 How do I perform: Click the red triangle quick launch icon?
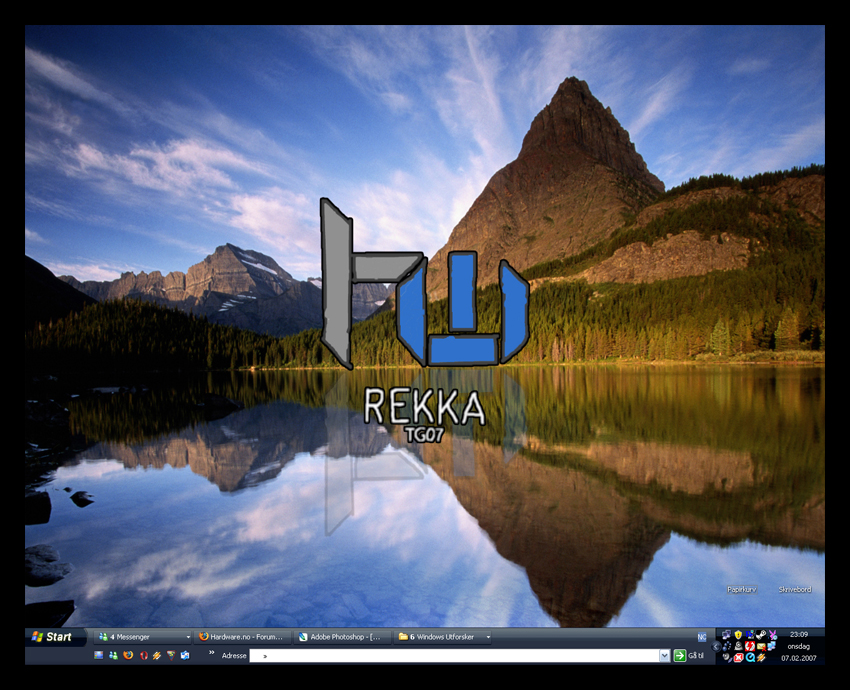(x=171, y=655)
